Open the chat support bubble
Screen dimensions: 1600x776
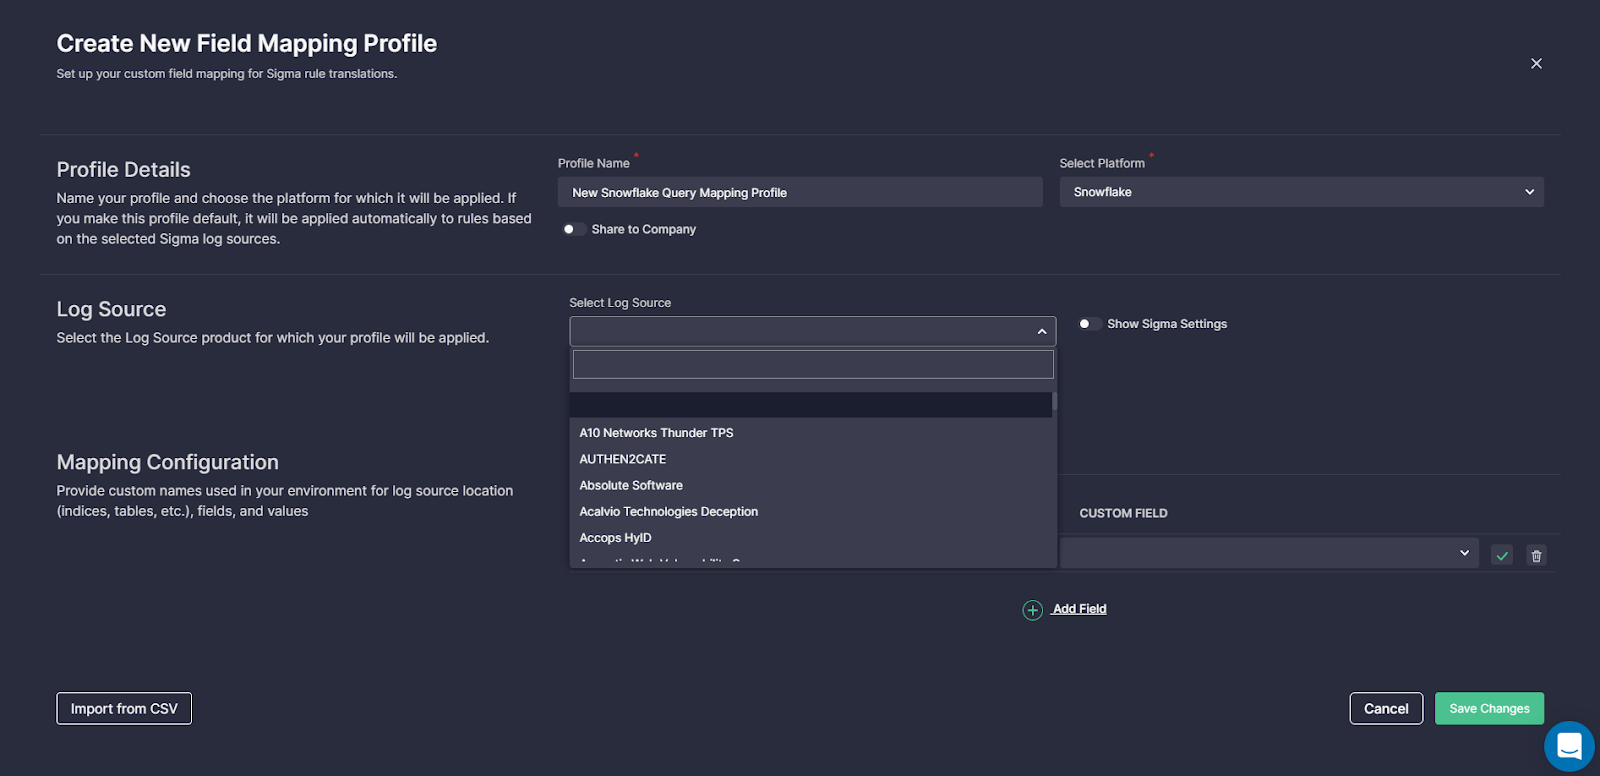click(x=1568, y=746)
